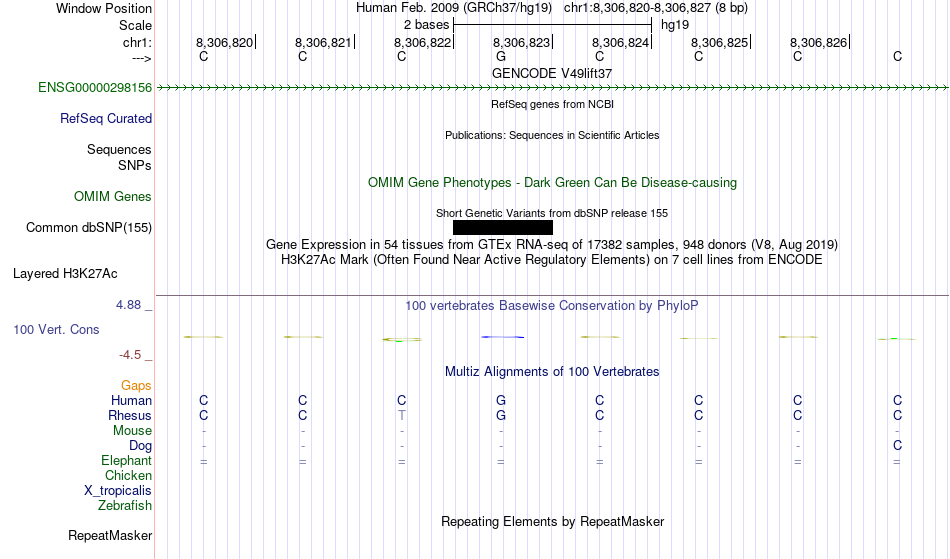Image resolution: width=950 pixels, height=559 pixels.
Task: Open the Layered H3K27Ac track label
Action: tap(65, 274)
